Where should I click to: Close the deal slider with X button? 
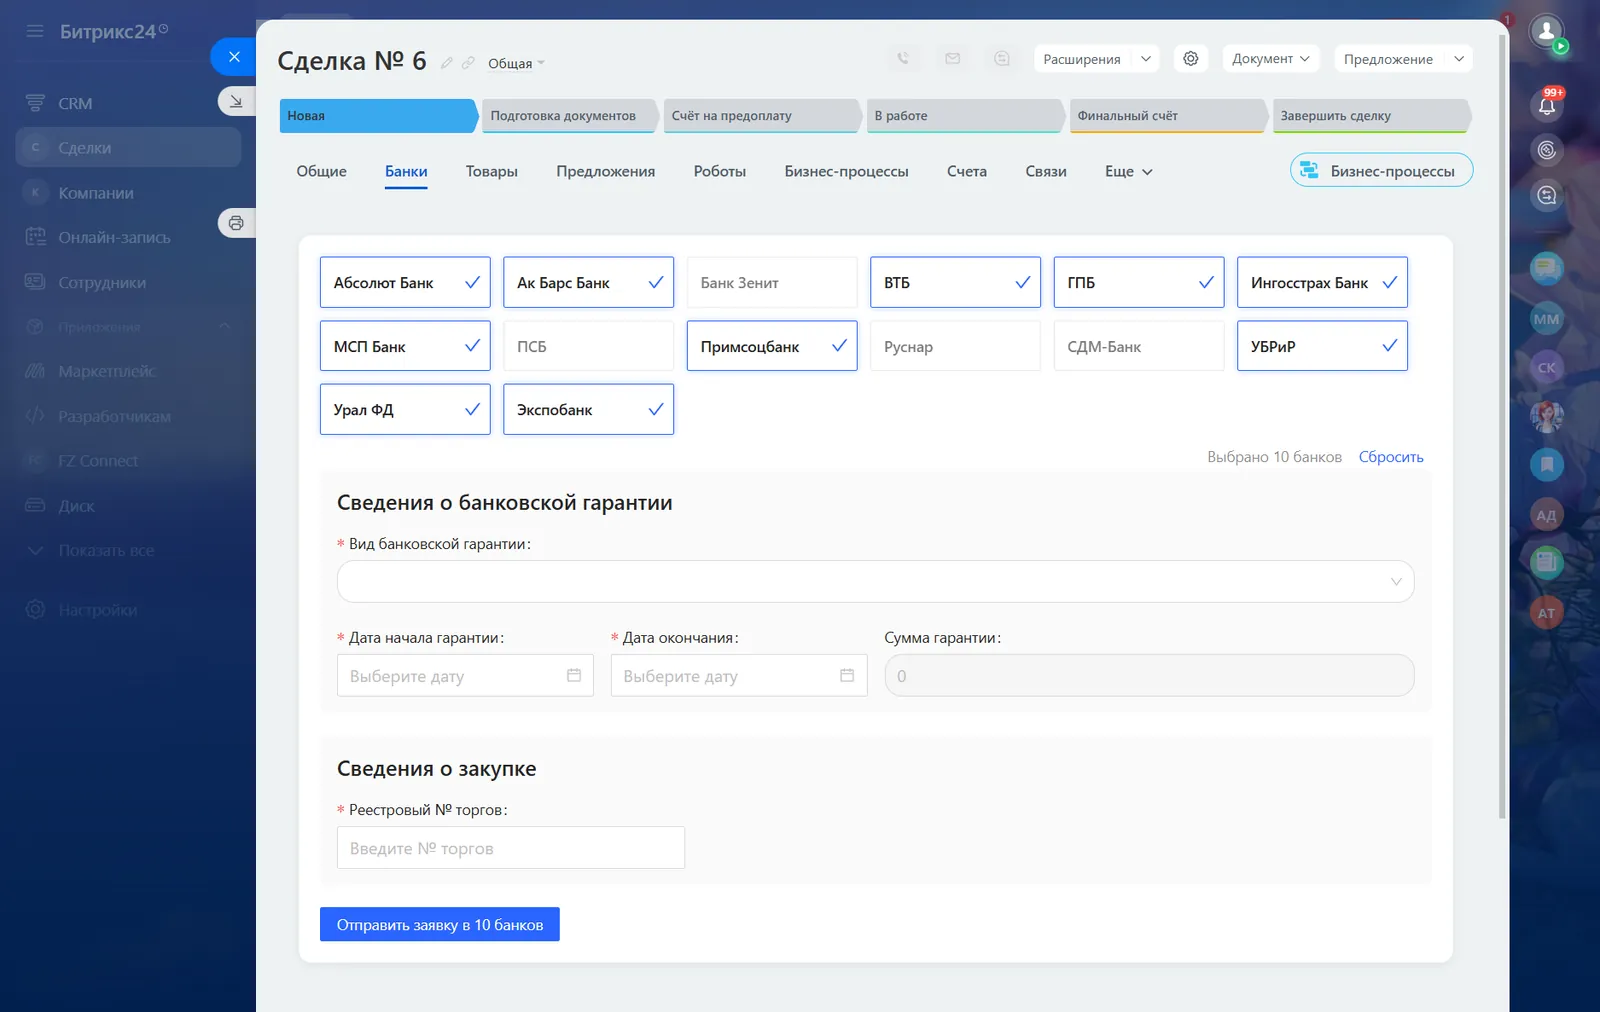point(234,57)
